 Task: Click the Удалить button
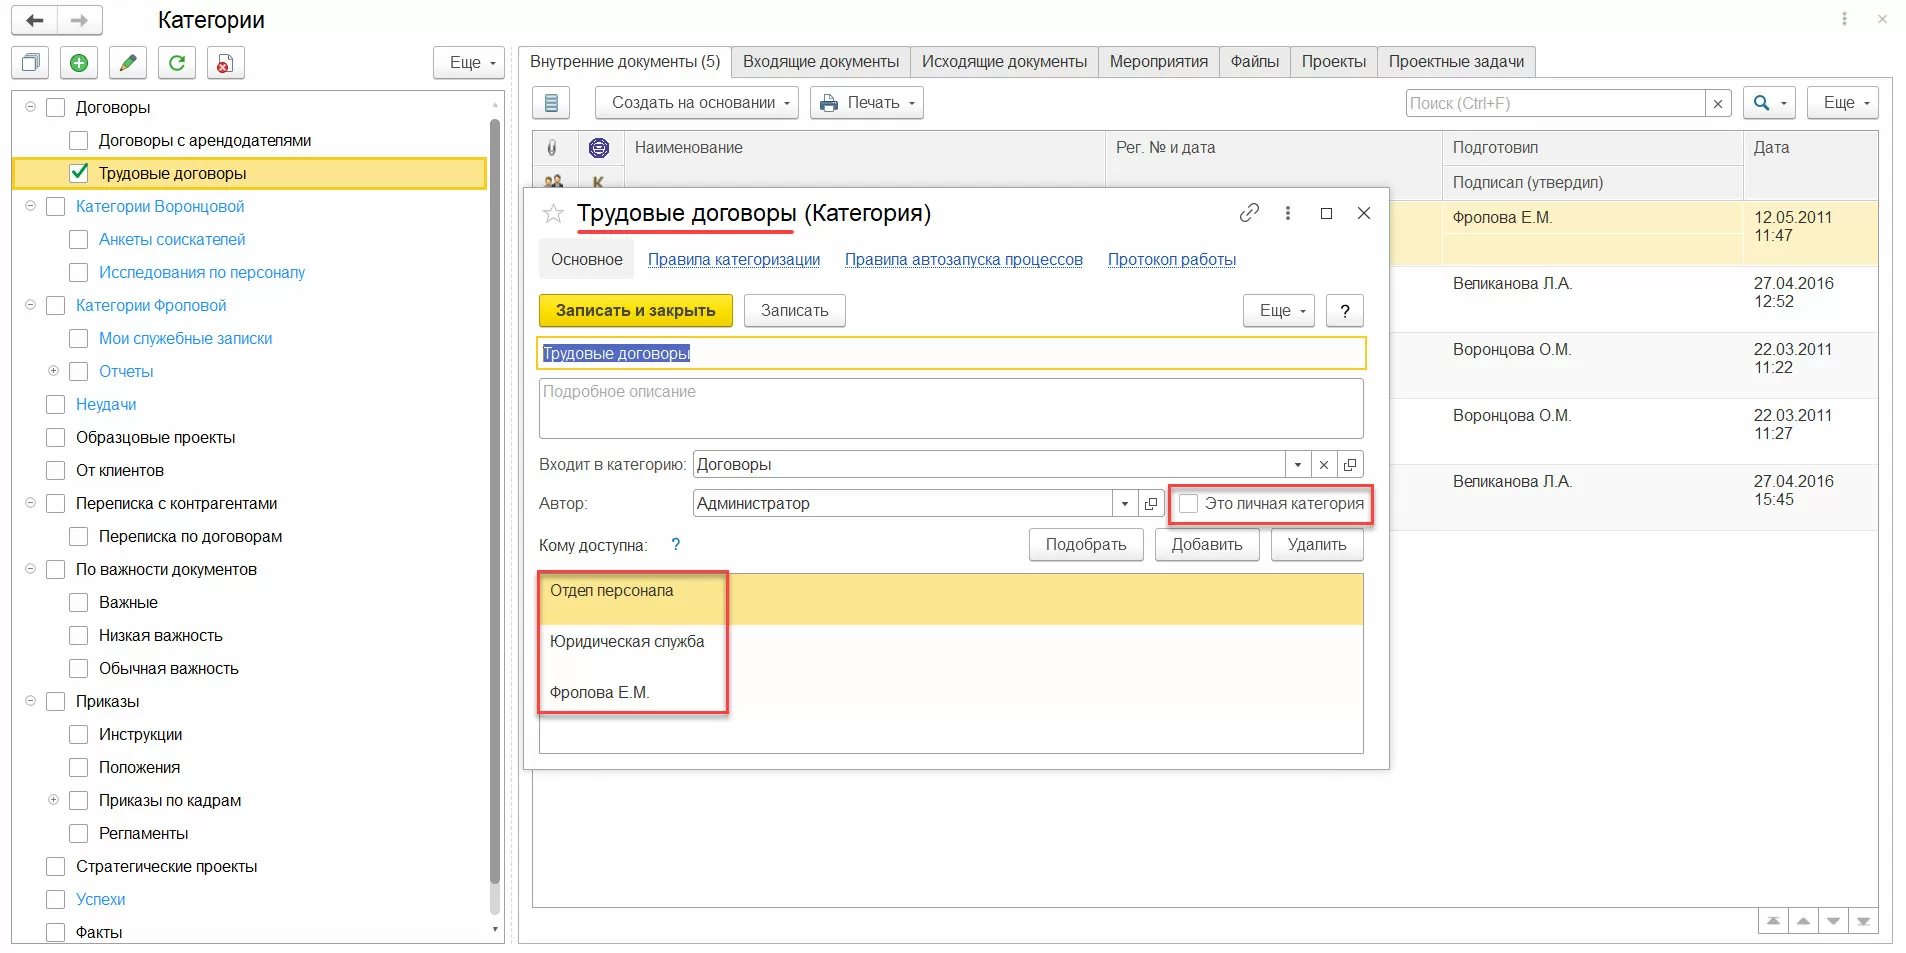pyautogui.click(x=1317, y=545)
